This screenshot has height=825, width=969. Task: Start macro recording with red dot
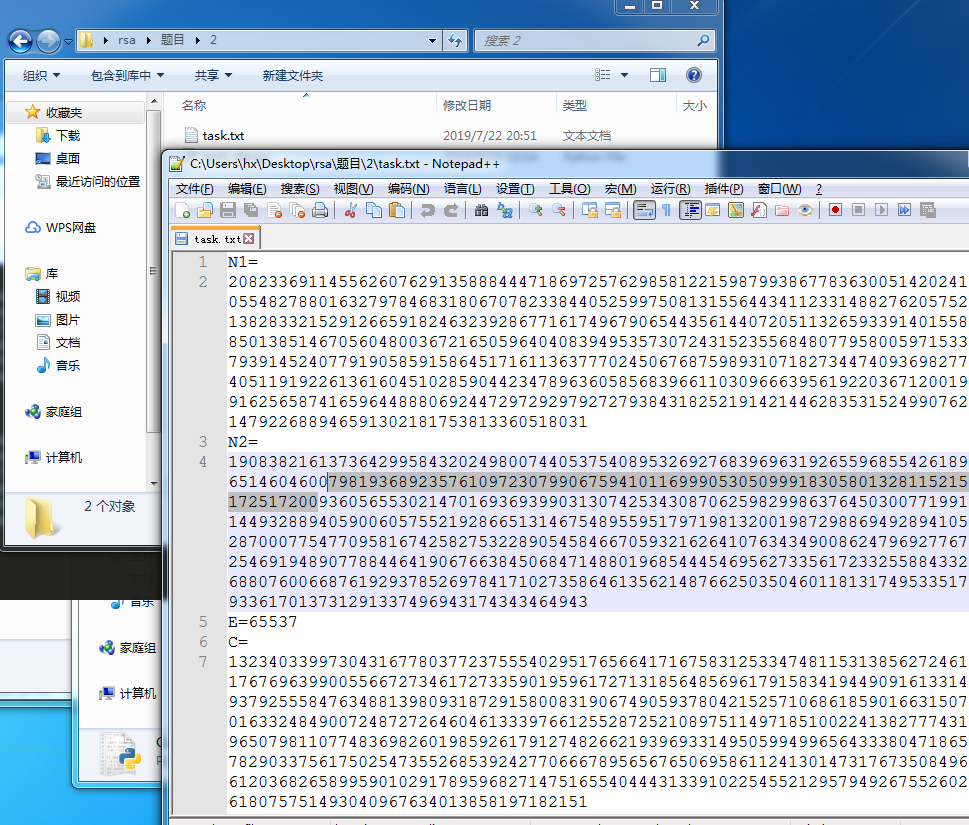[x=836, y=210]
